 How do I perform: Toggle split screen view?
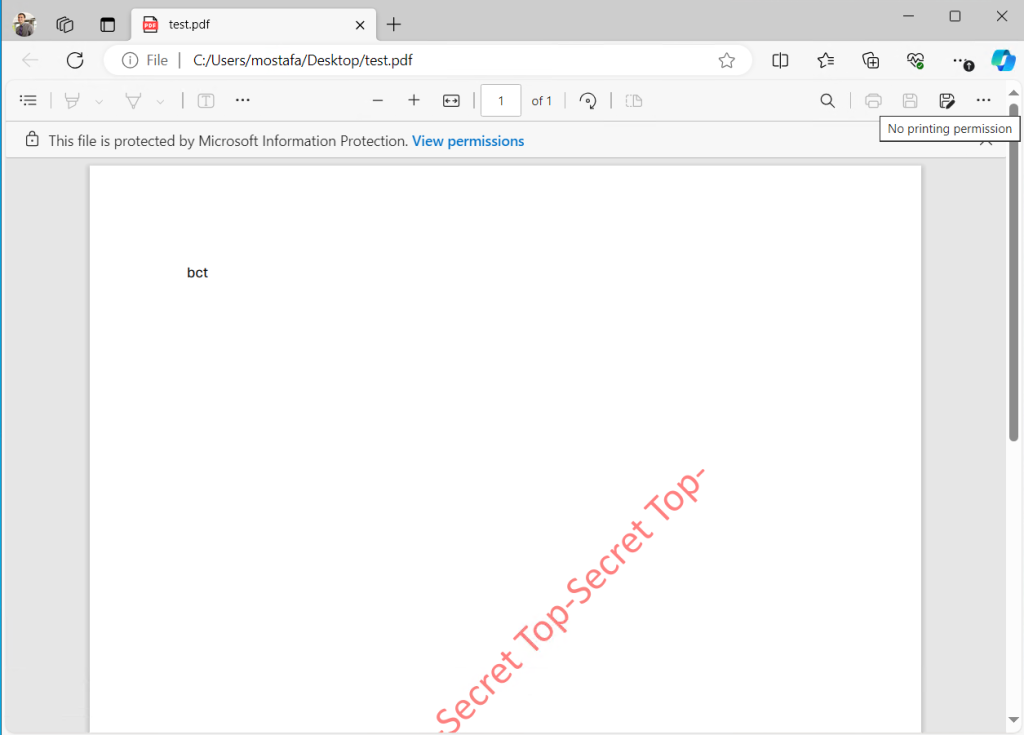(x=780, y=61)
